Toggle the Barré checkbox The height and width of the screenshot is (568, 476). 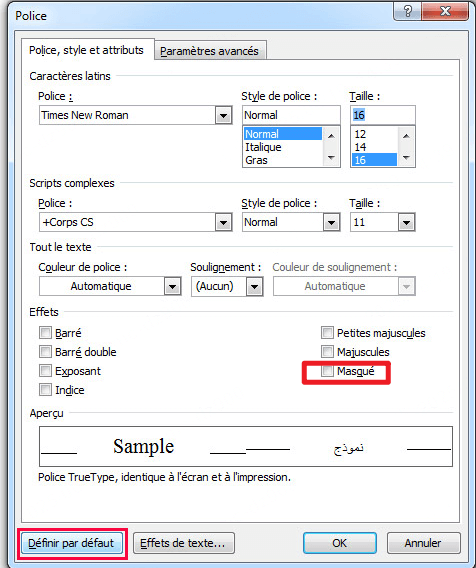(45, 333)
